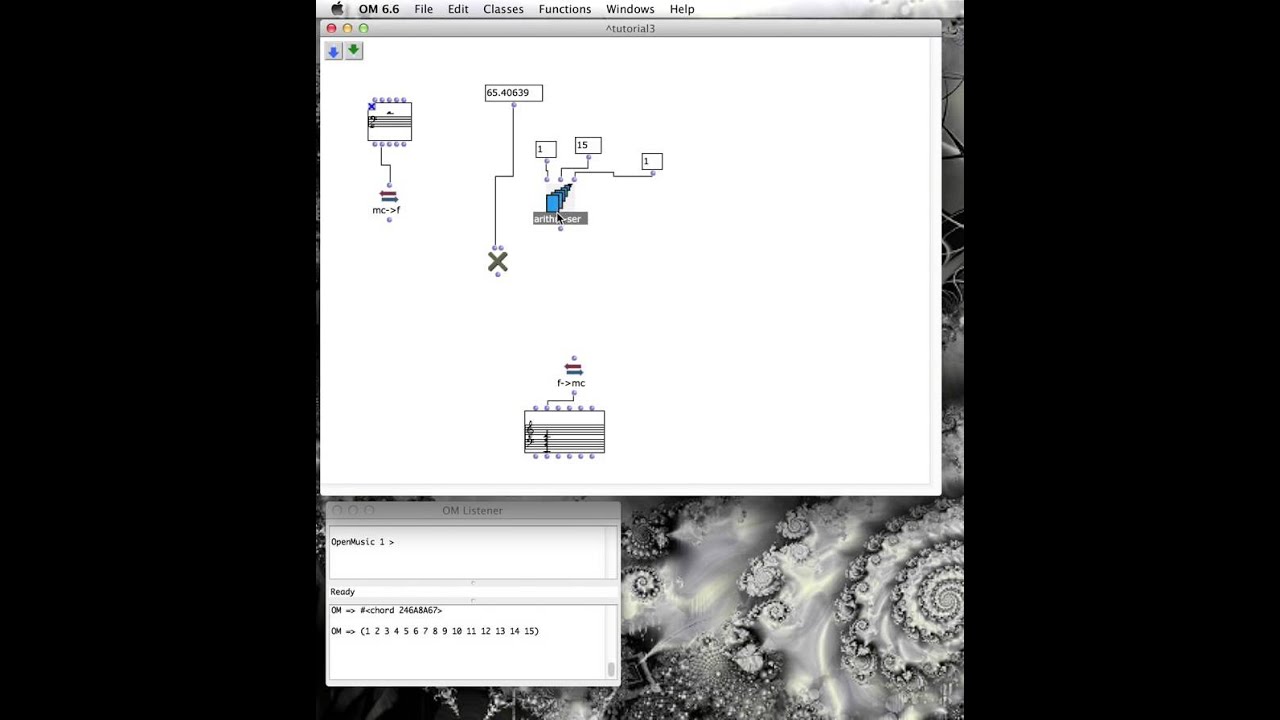Open the Windows menu
Screen dimensions: 1280x720
[630, 9]
